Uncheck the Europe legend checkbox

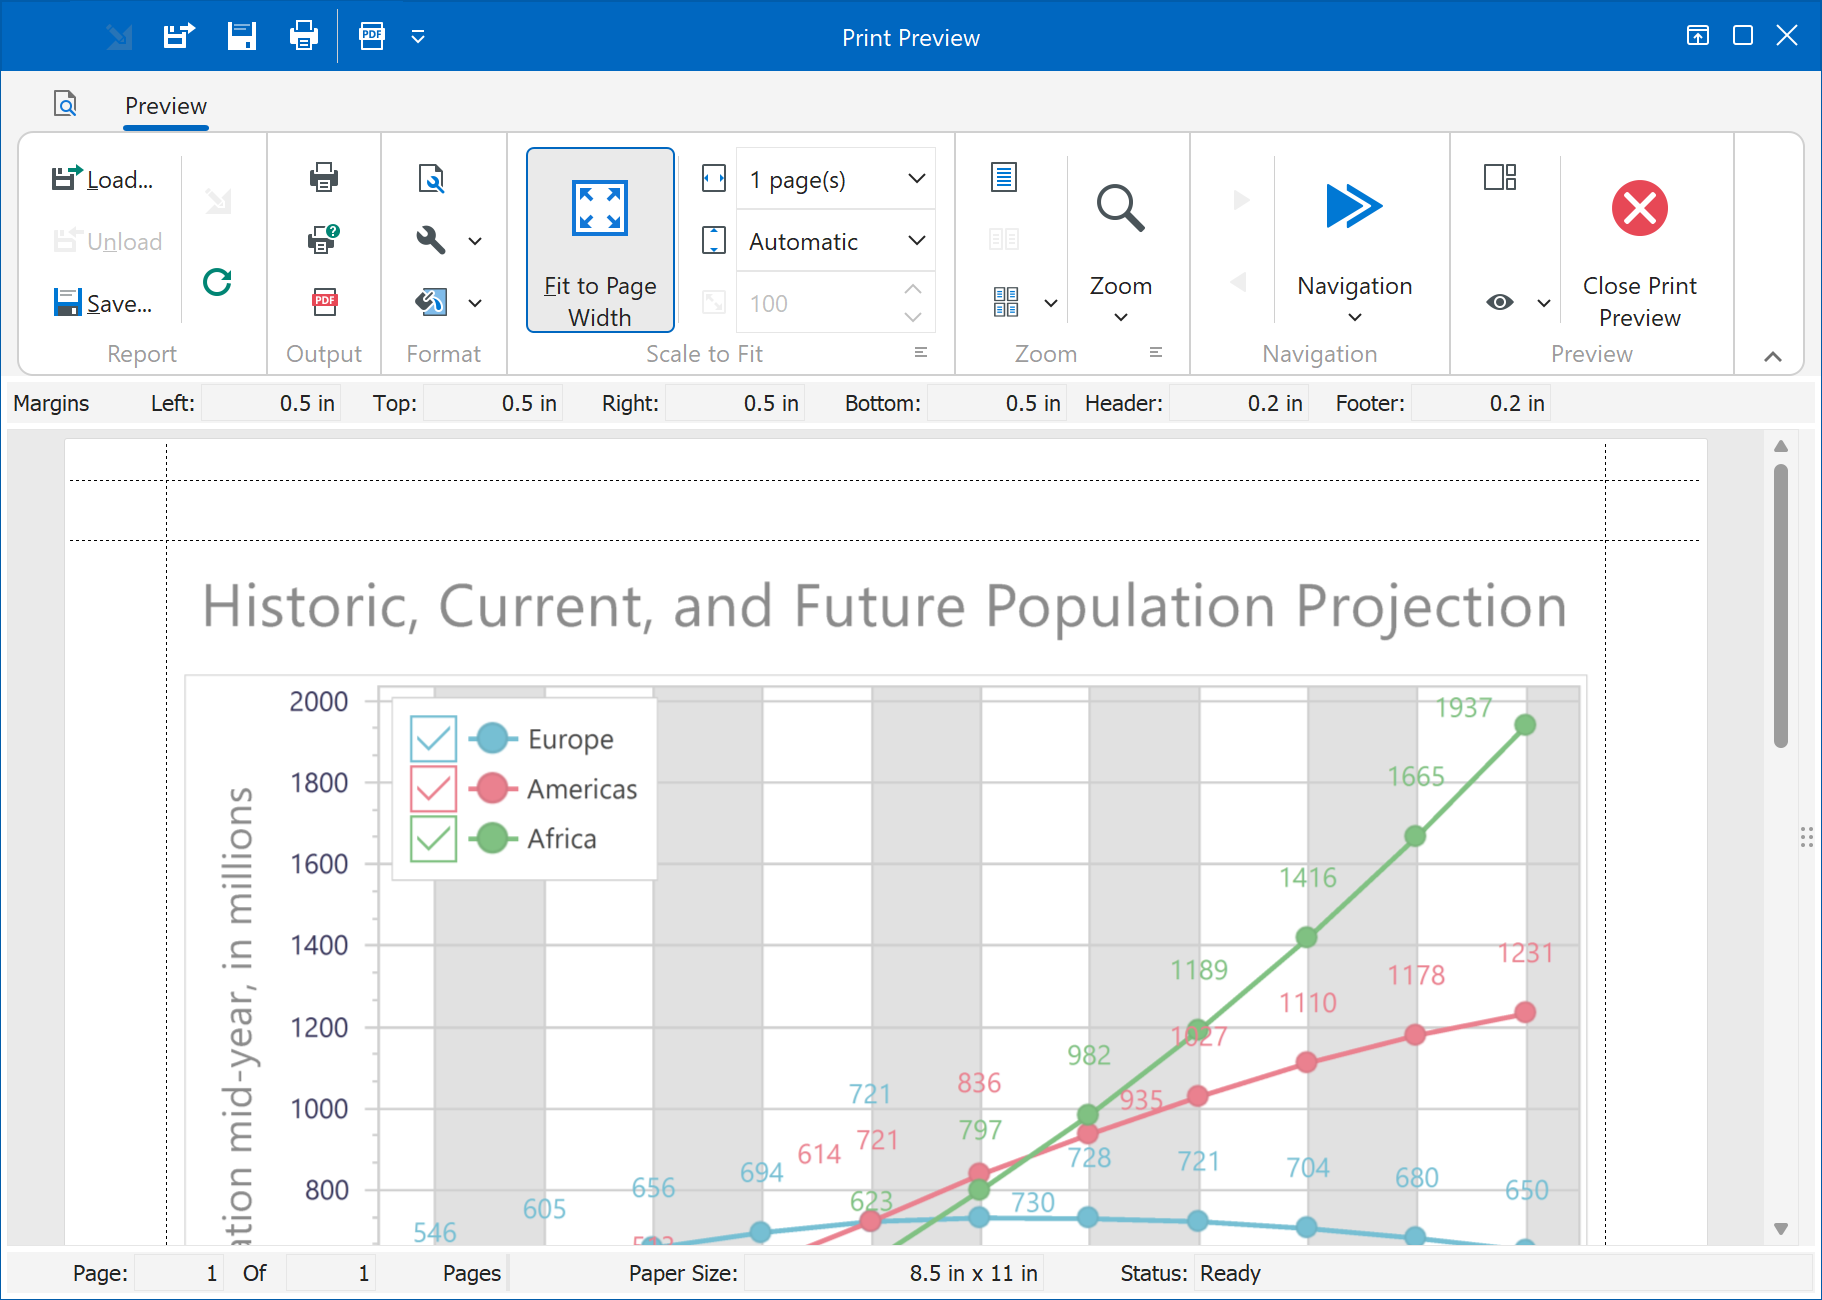point(433,739)
